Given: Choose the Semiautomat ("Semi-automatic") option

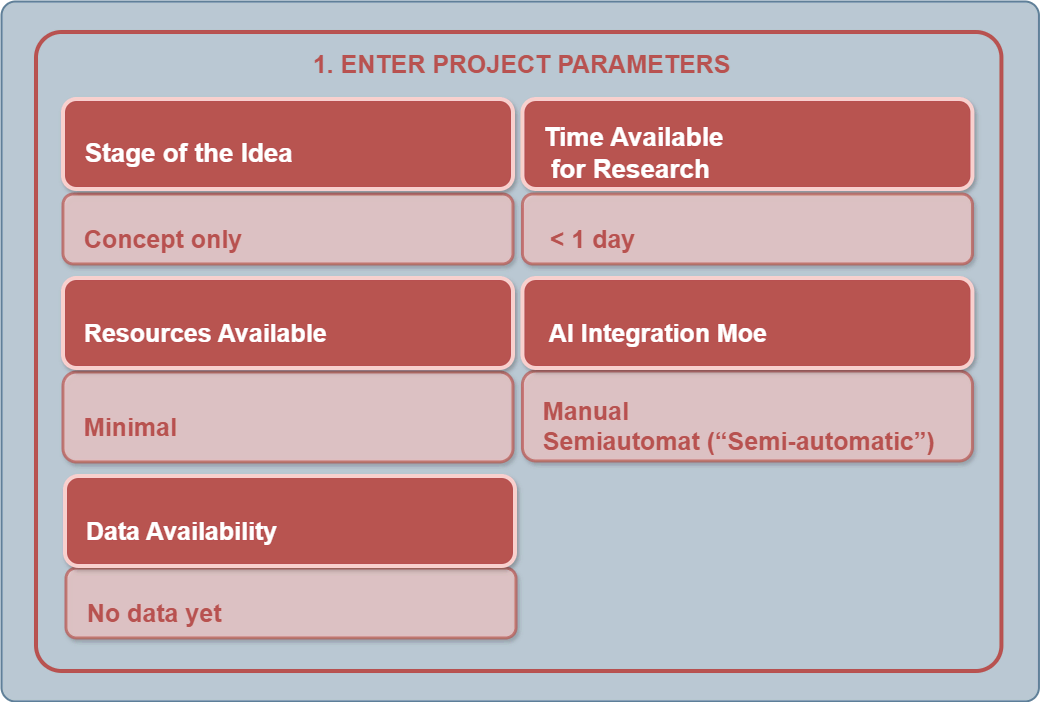Looking at the screenshot, I should (738, 441).
